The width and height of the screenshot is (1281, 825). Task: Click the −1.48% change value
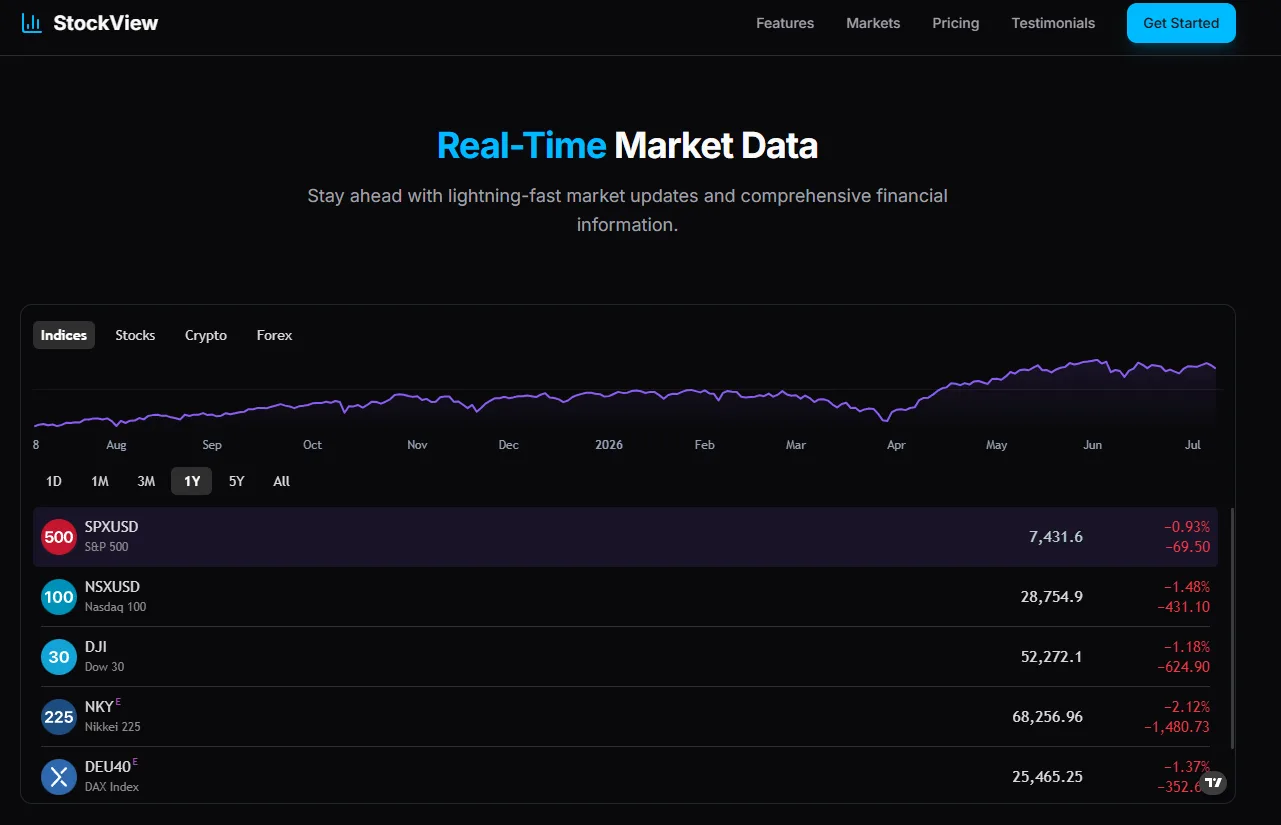[x=1187, y=587]
